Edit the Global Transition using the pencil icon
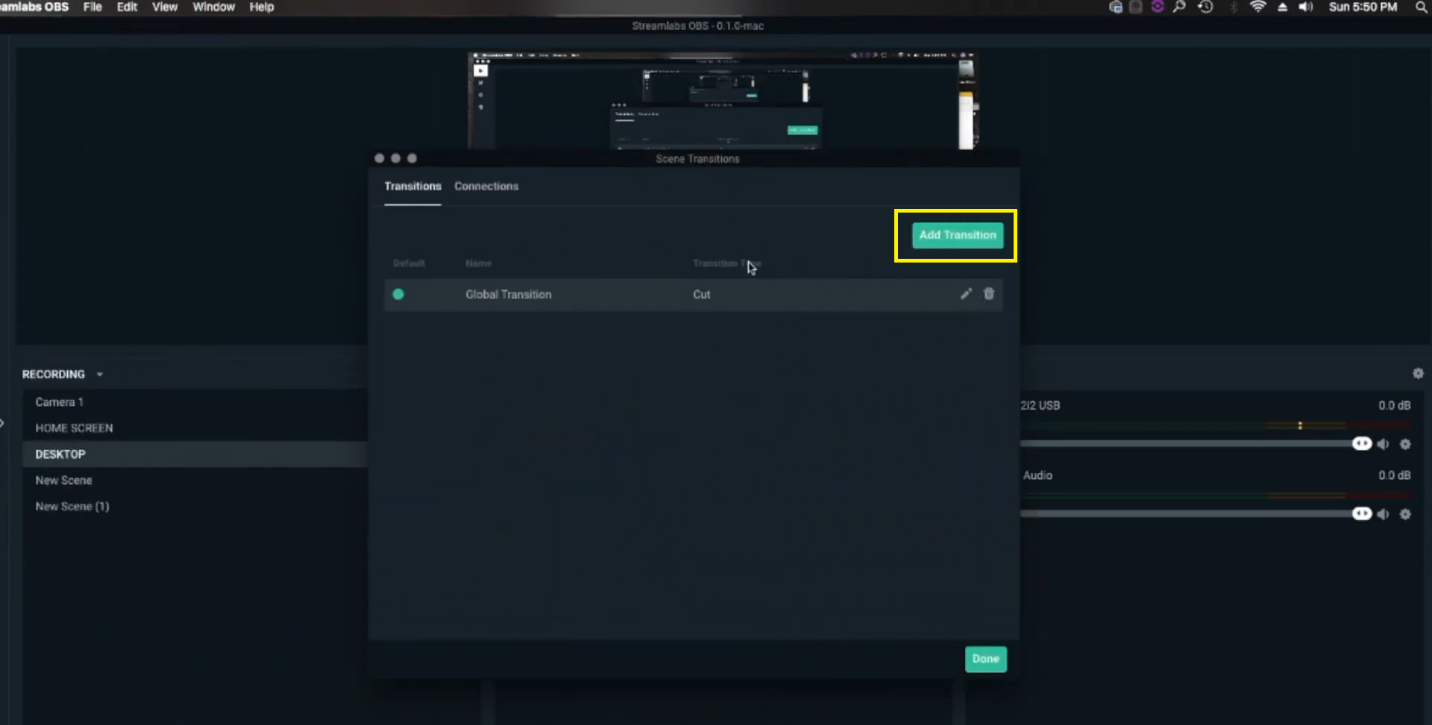The image size is (1432, 725). (966, 294)
